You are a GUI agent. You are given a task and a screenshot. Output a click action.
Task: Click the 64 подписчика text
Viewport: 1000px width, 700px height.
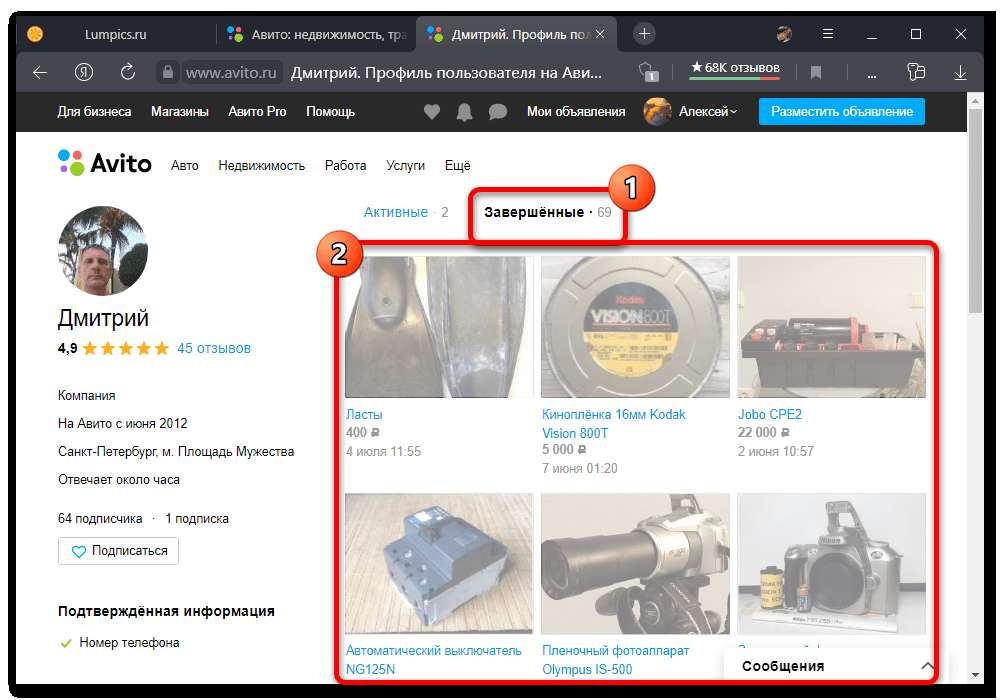point(100,518)
